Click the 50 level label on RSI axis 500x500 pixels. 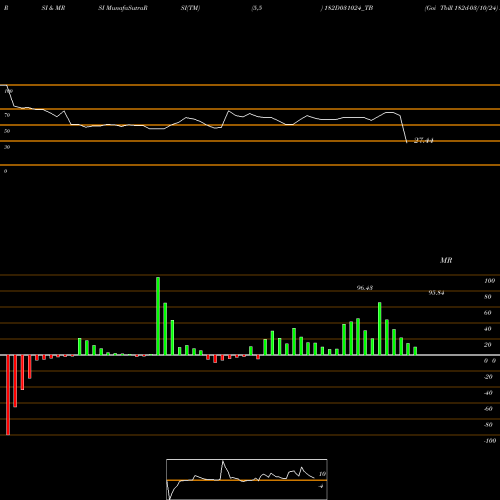(x=7, y=131)
